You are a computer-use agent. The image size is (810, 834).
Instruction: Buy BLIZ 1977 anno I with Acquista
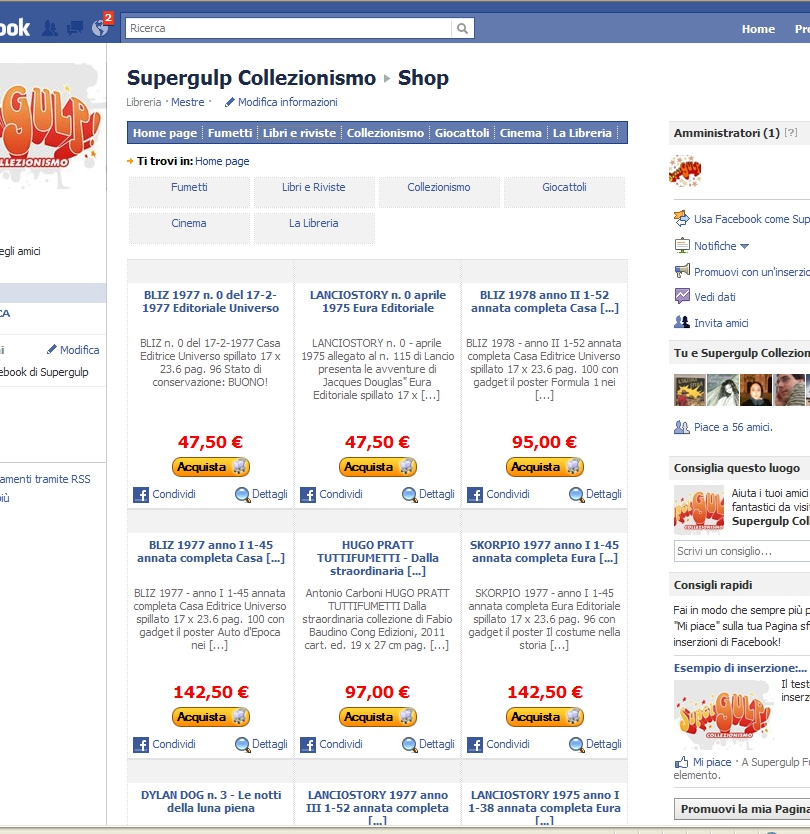[211, 716]
